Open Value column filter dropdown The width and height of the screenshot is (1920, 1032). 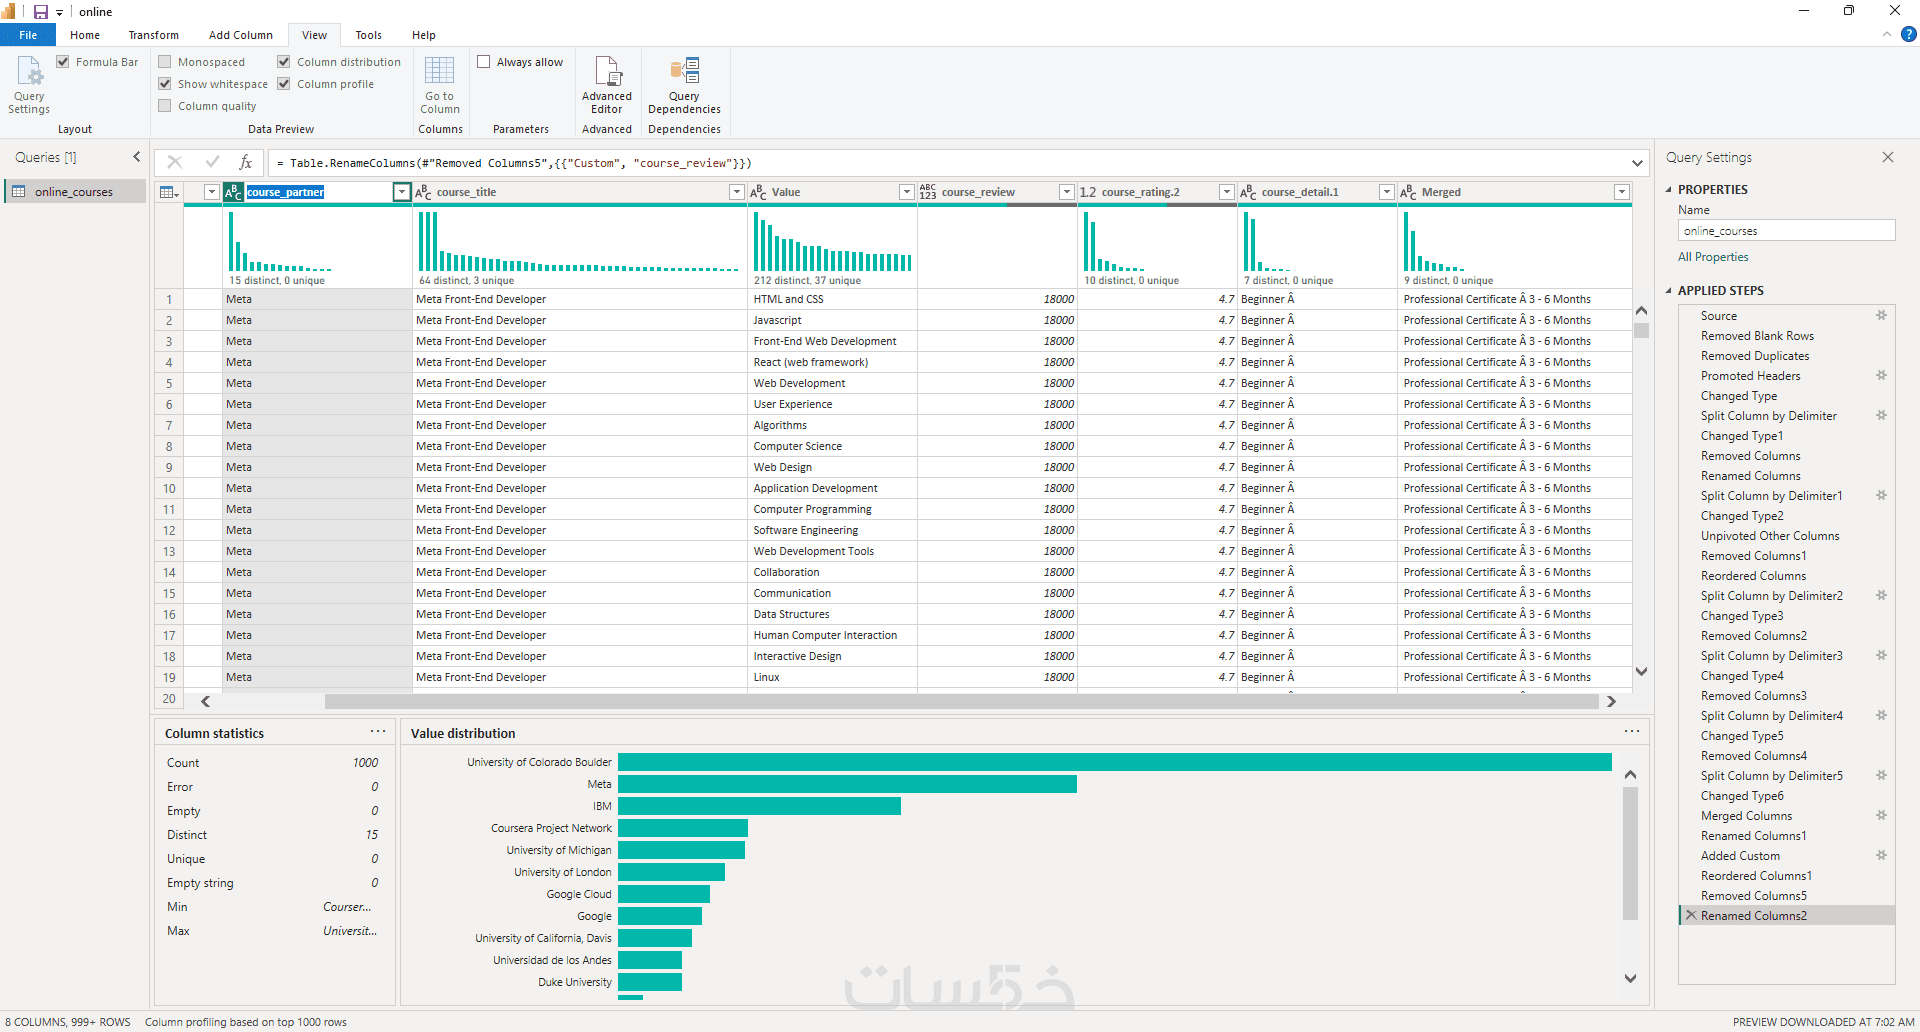pos(907,192)
